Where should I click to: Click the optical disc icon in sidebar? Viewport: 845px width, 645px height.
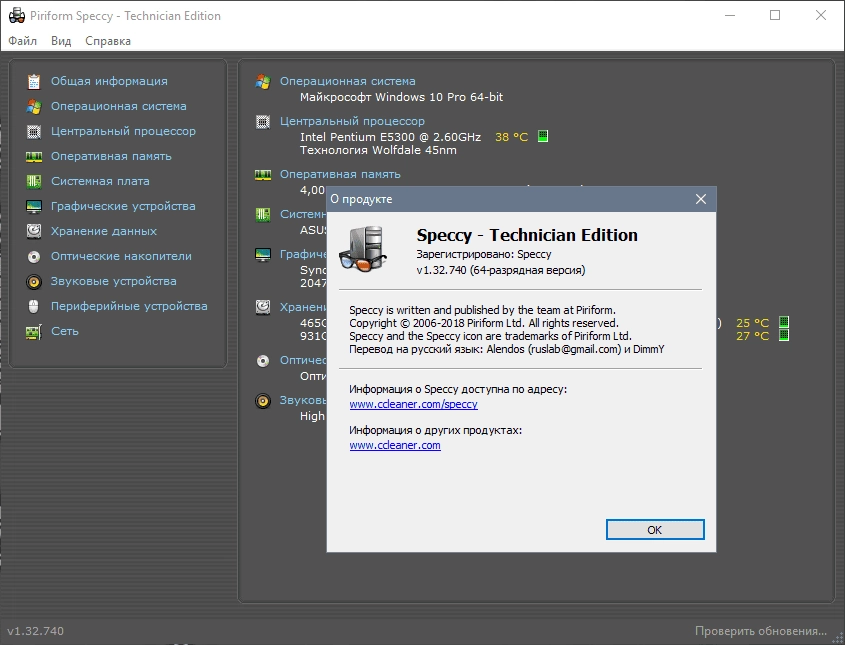(34, 256)
